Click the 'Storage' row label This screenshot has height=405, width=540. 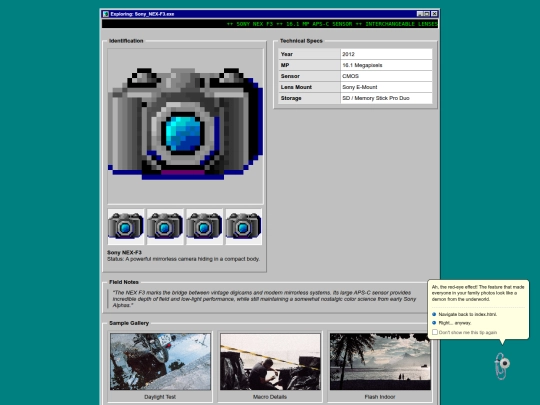point(309,98)
